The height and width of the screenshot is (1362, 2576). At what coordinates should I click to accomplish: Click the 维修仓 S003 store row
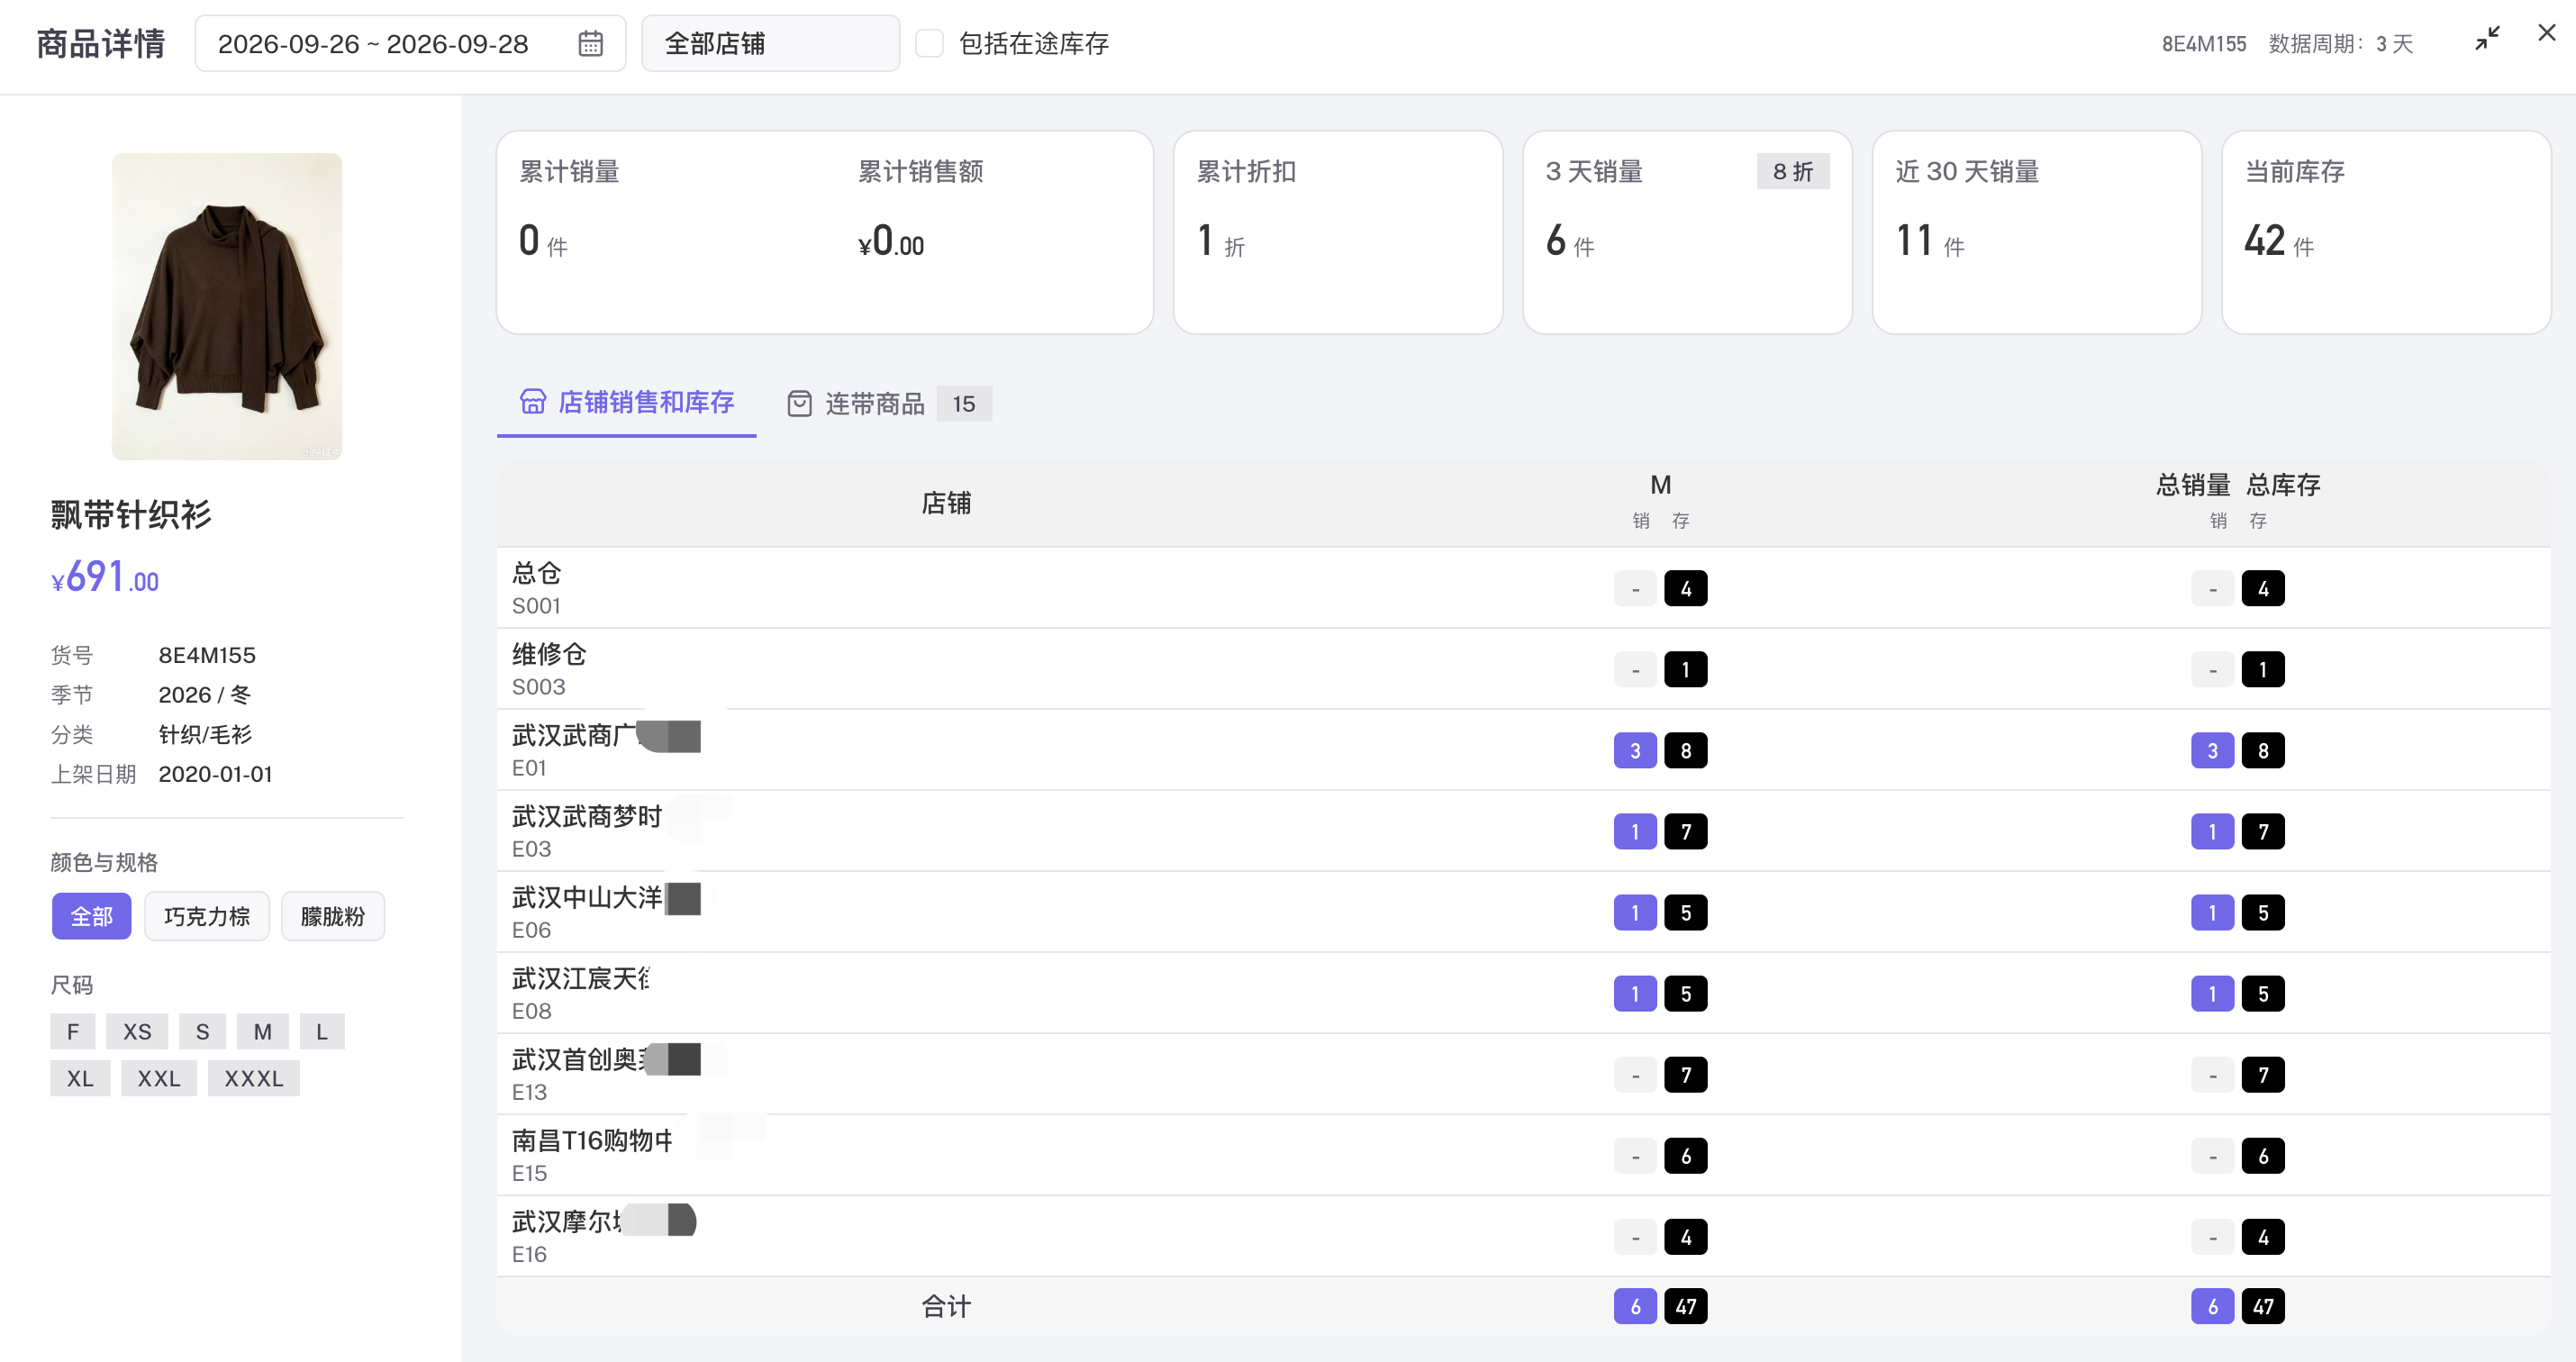click(x=1523, y=669)
